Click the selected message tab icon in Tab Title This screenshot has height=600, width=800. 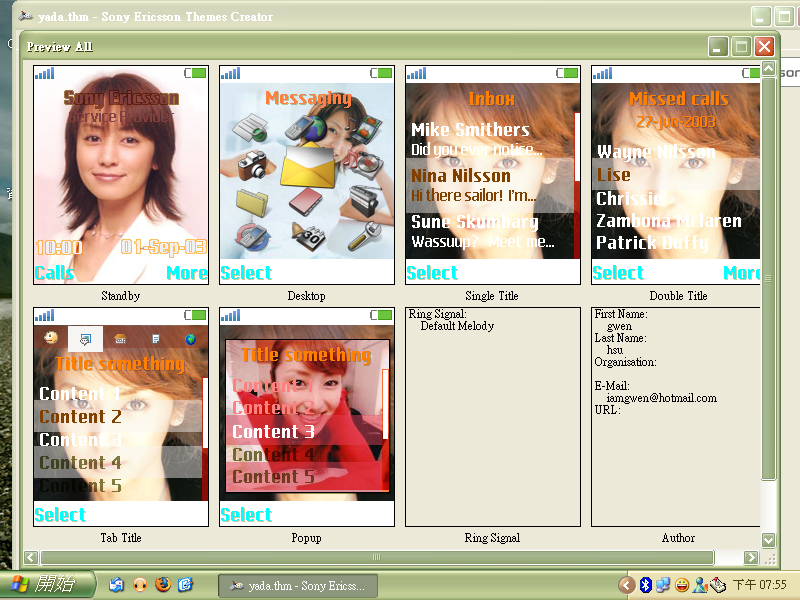pyautogui.click(x=85, y=339)
